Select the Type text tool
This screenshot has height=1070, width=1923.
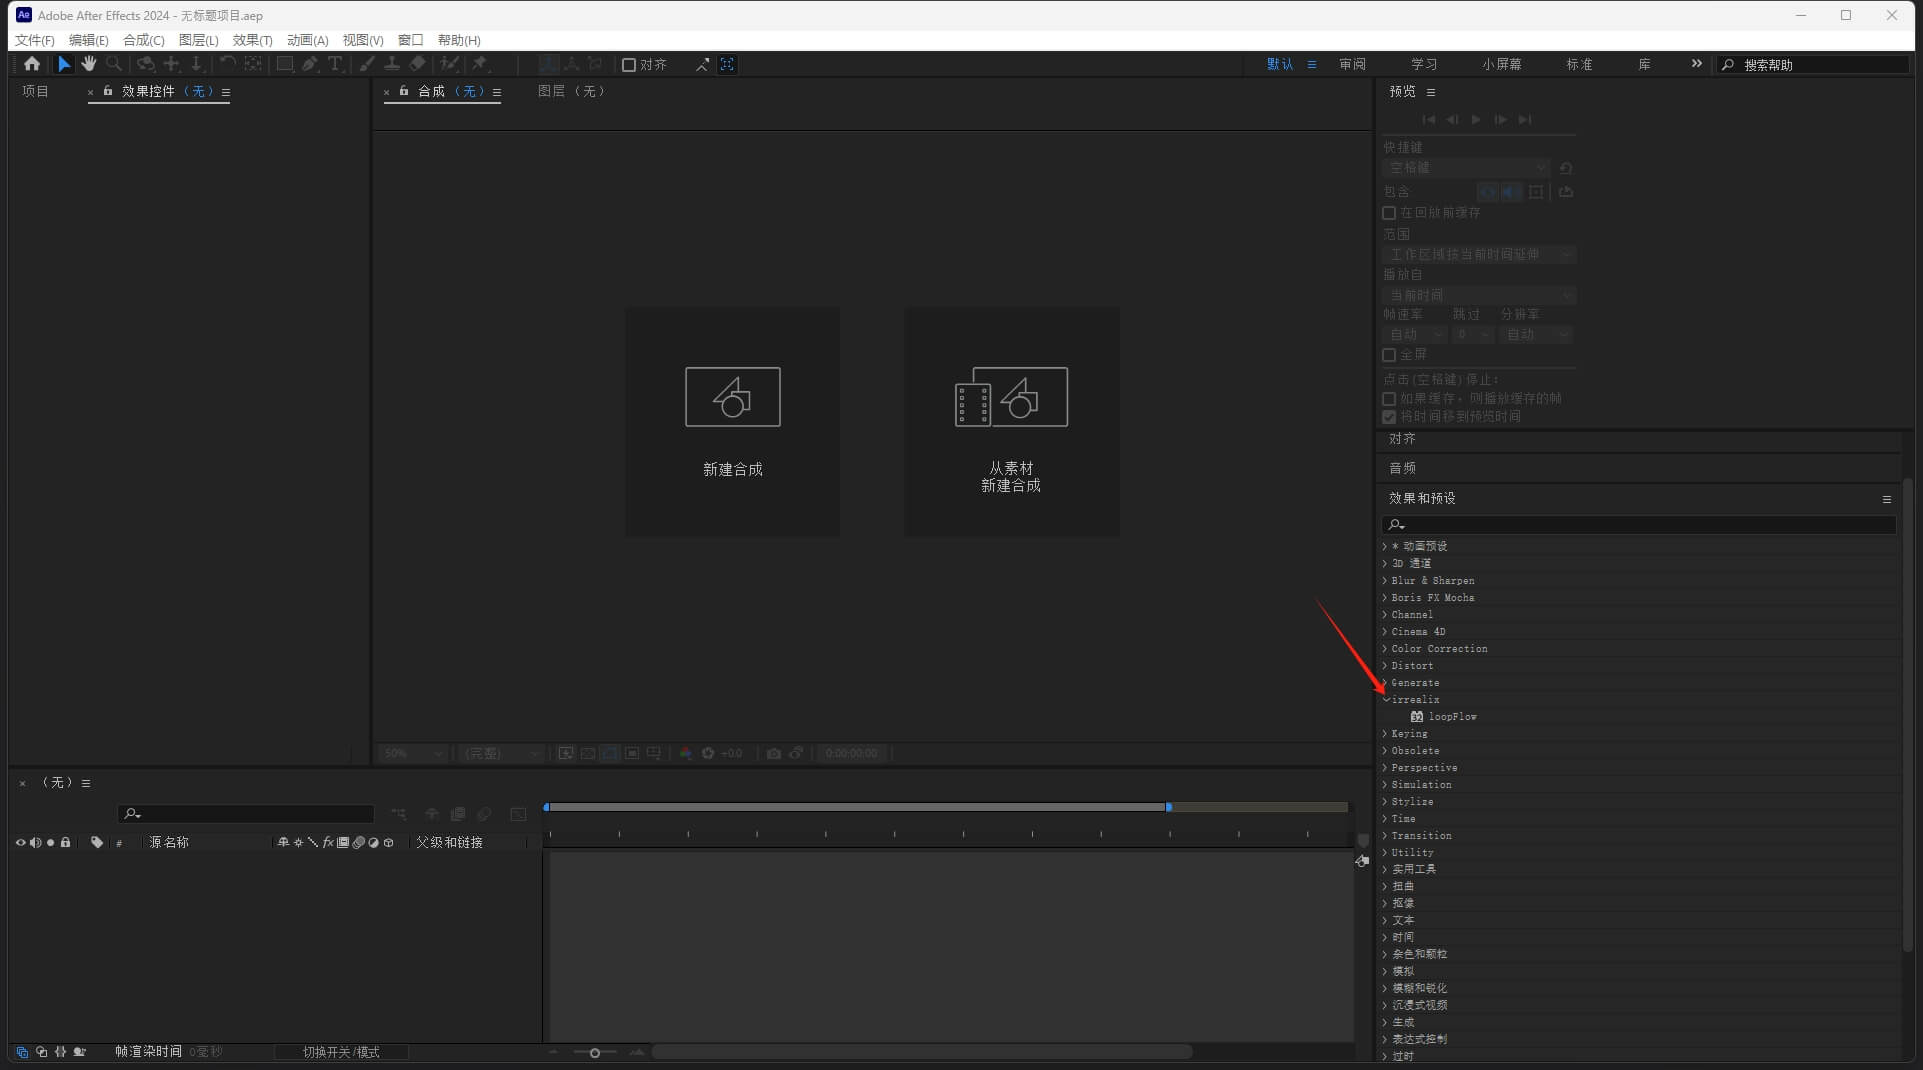click(x=335, y=64)
